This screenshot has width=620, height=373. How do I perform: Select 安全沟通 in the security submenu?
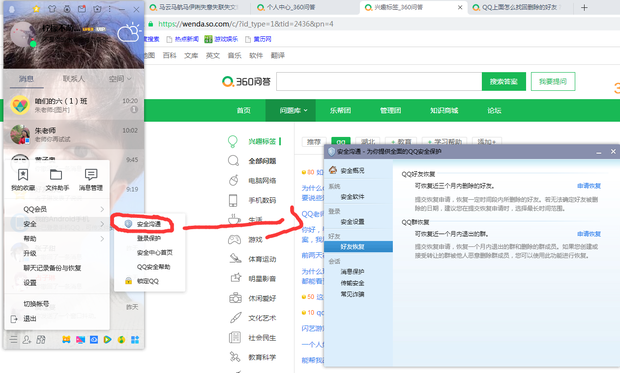[x=149, y=224]
